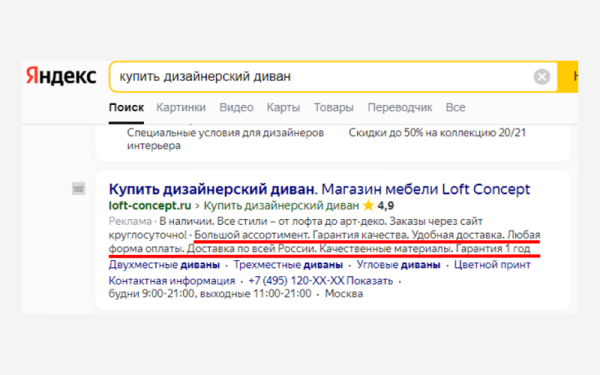Open the 'Двухместные диваны' sitelink
600x375 pixels.
pyautogui.click(x=164, y=265)
